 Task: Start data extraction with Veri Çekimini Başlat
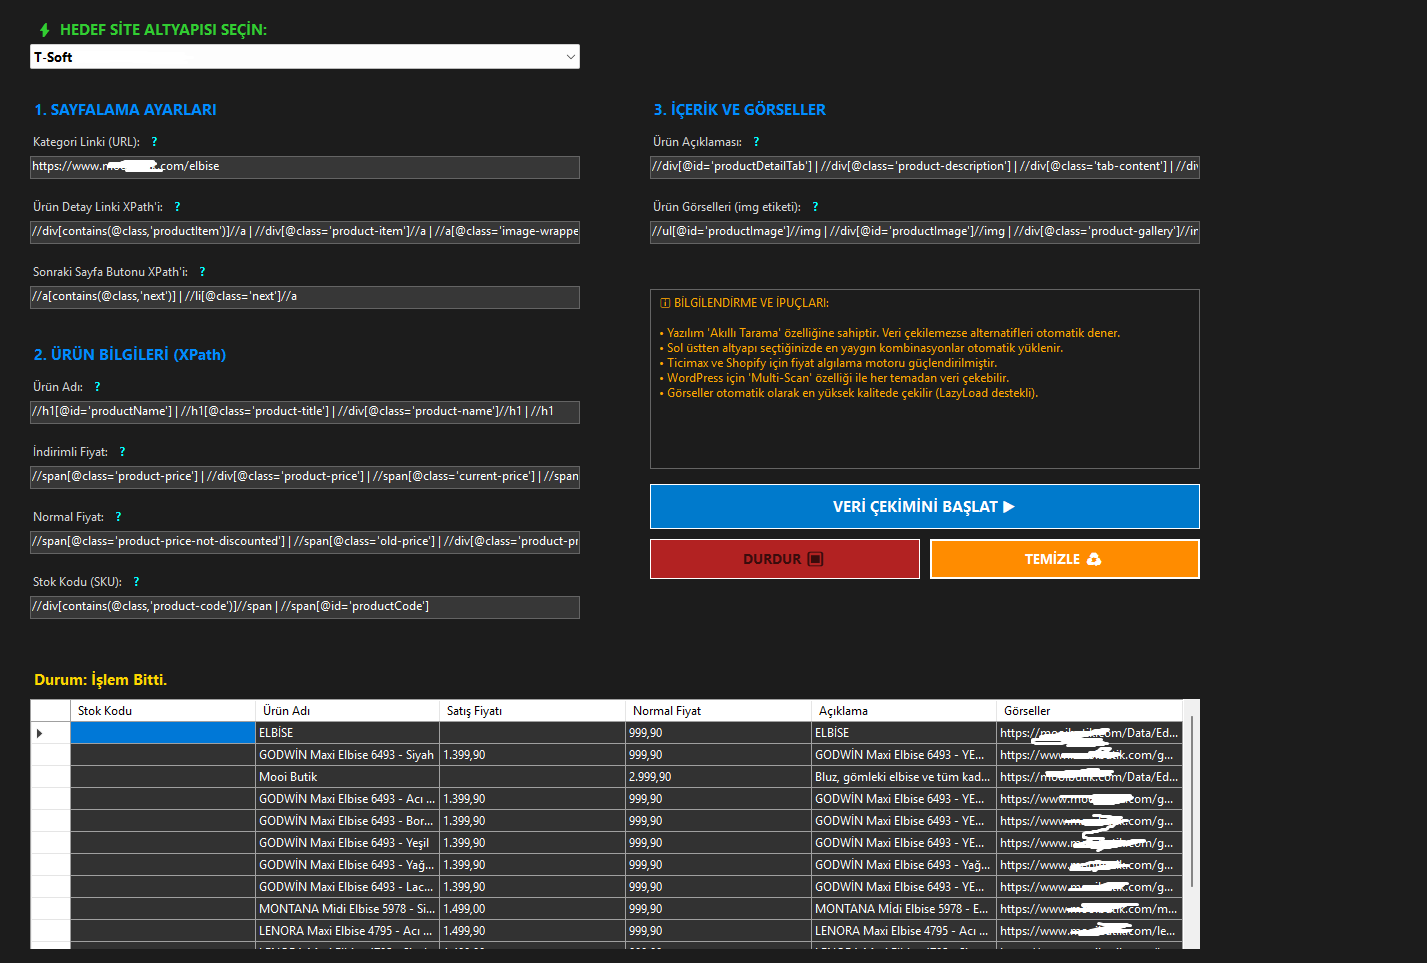[925, 507]
